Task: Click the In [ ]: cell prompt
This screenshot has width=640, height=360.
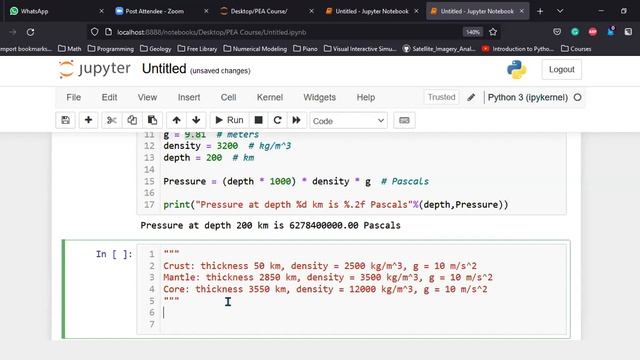Action: [x=114, y=254]
